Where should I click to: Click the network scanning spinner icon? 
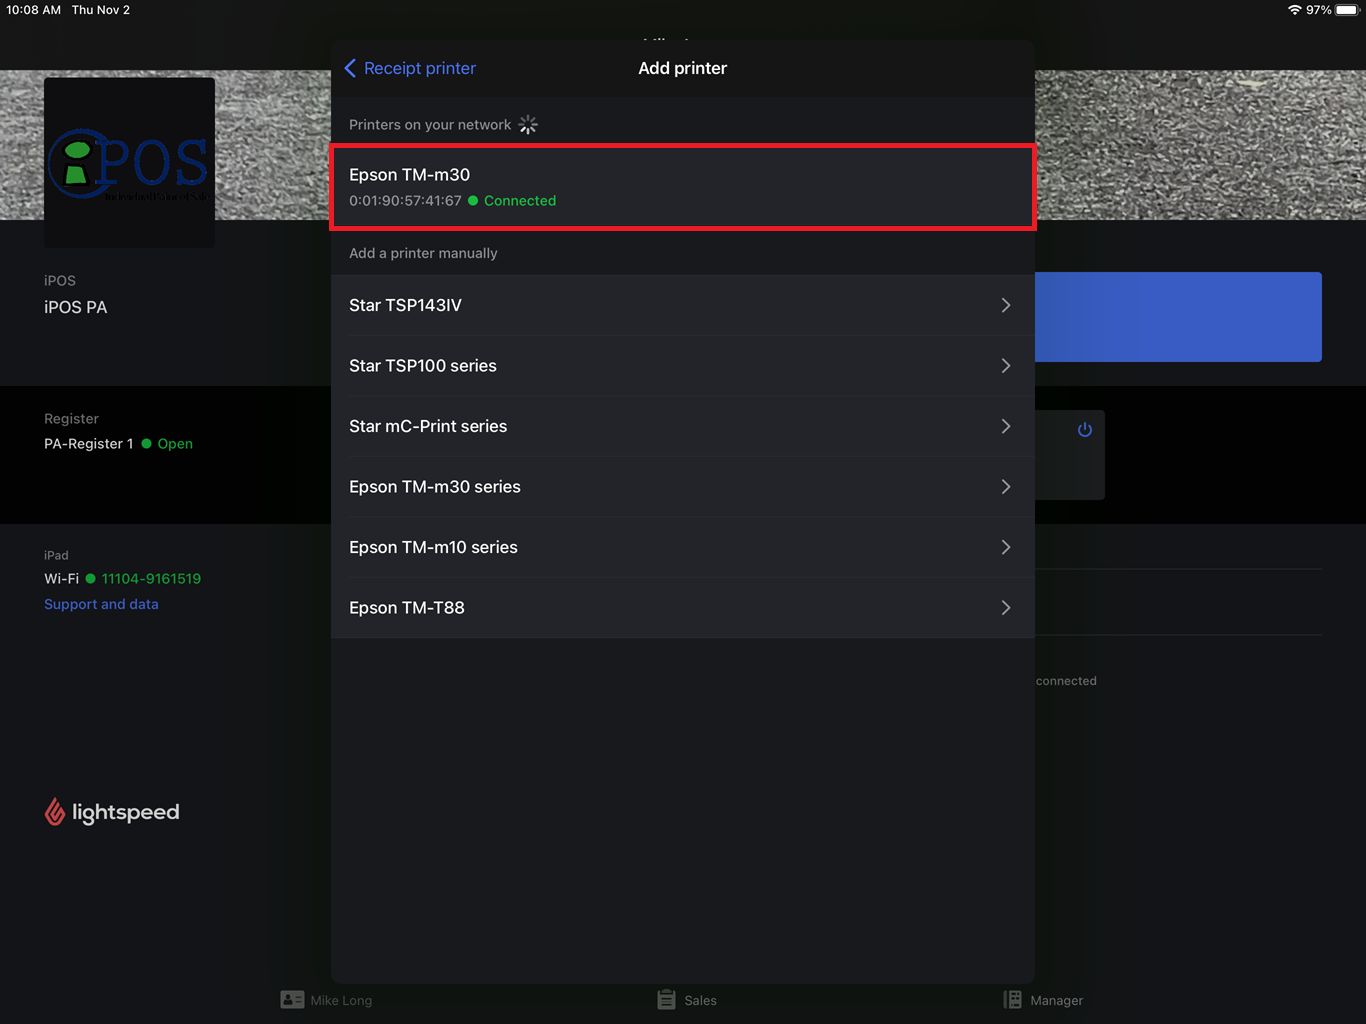pos(528,124)
